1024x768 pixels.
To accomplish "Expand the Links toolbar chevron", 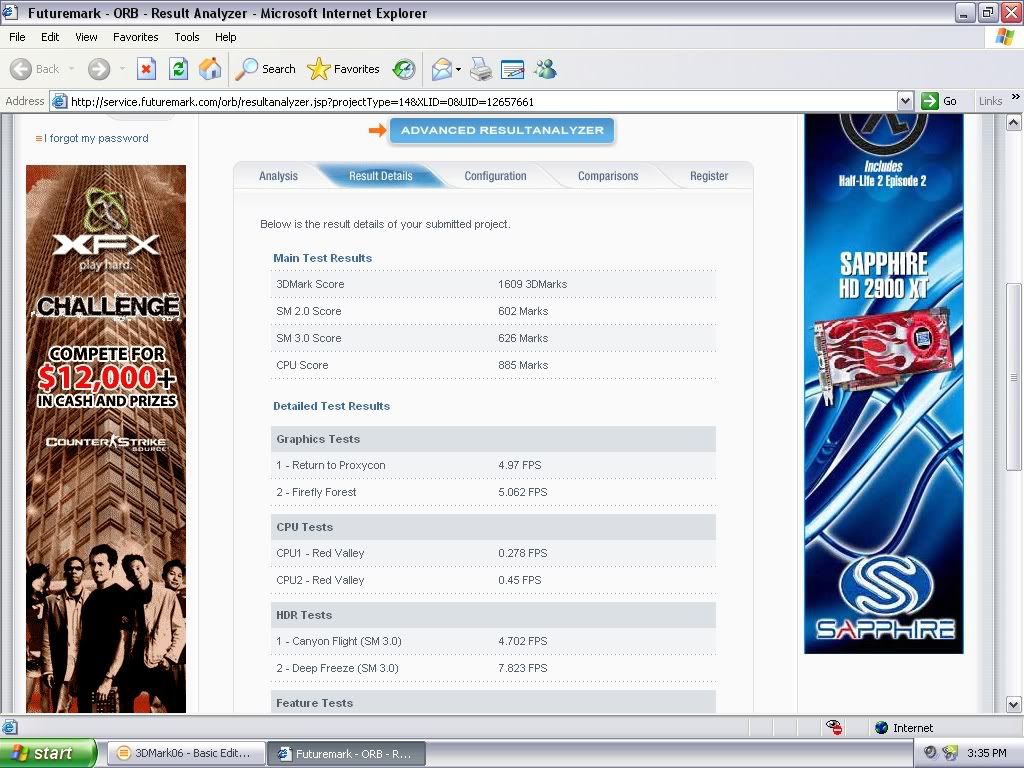I will tap(1012, 101).
